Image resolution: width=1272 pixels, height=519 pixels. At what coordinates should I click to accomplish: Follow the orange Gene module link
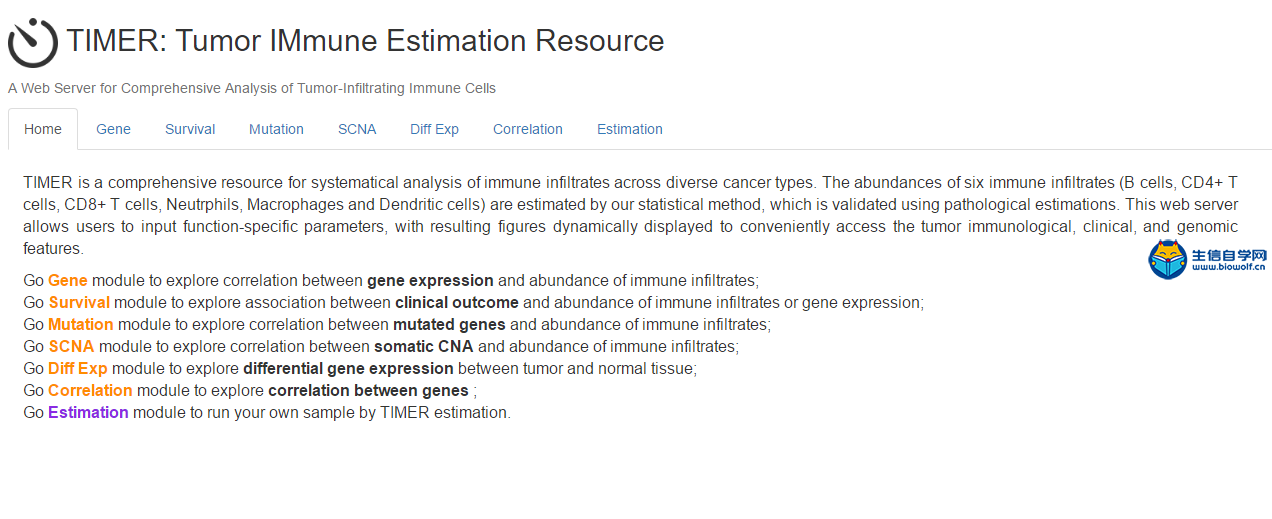[68, 281]
